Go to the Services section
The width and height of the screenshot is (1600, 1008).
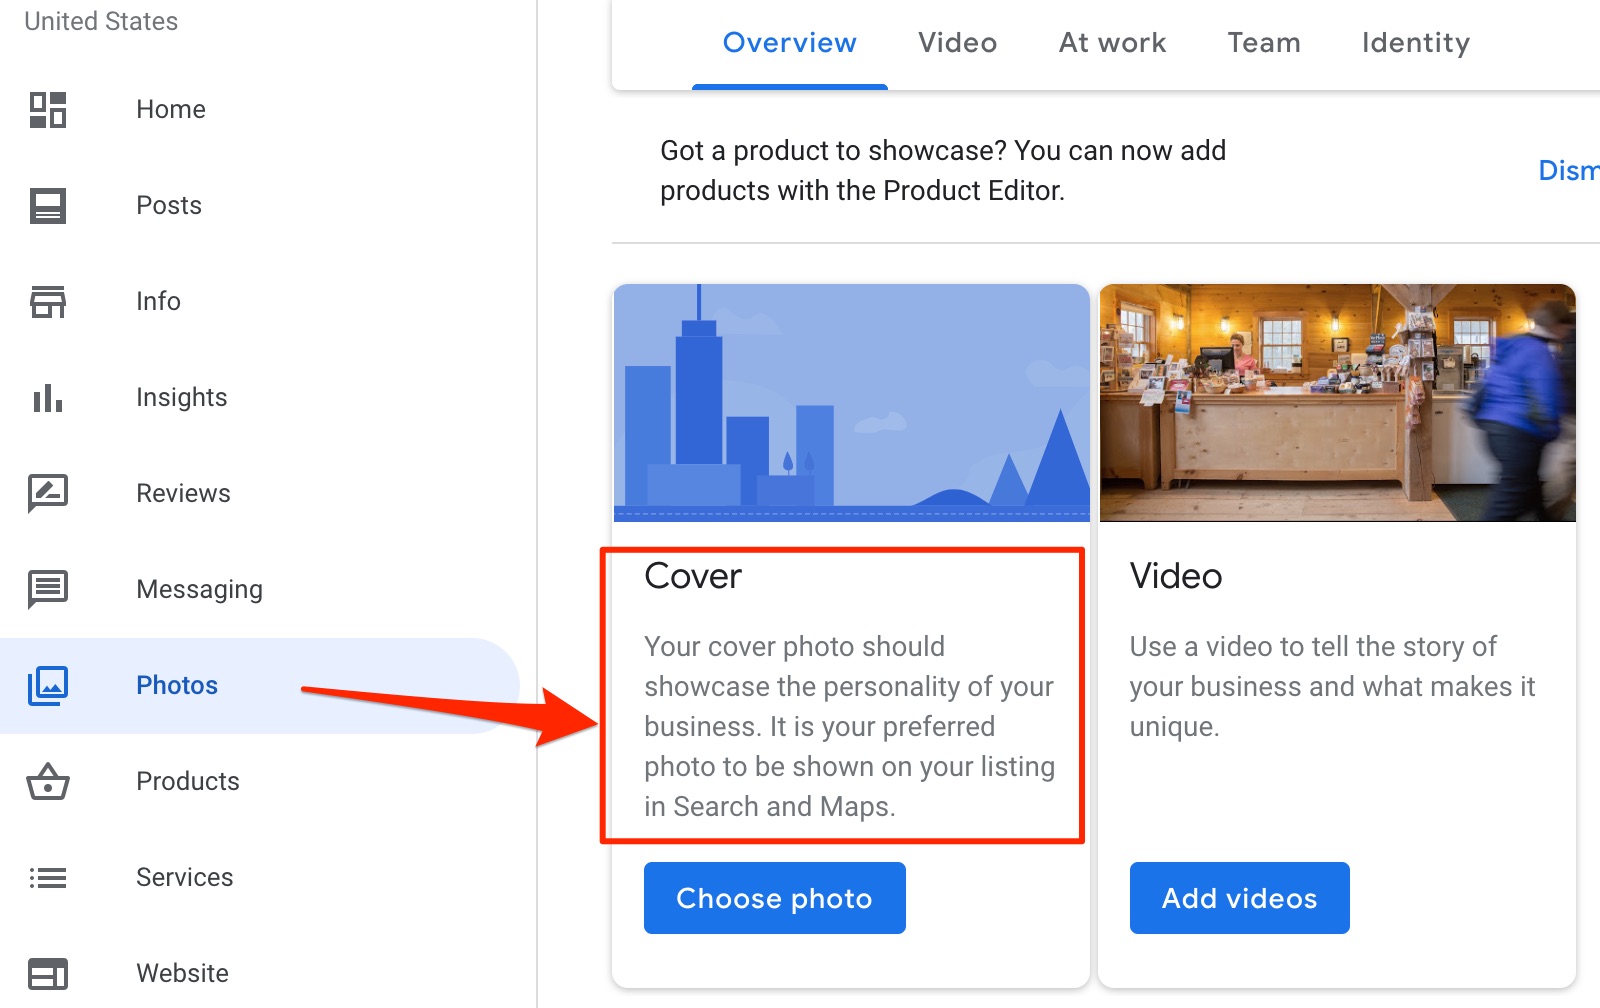[x=184, y=877]
